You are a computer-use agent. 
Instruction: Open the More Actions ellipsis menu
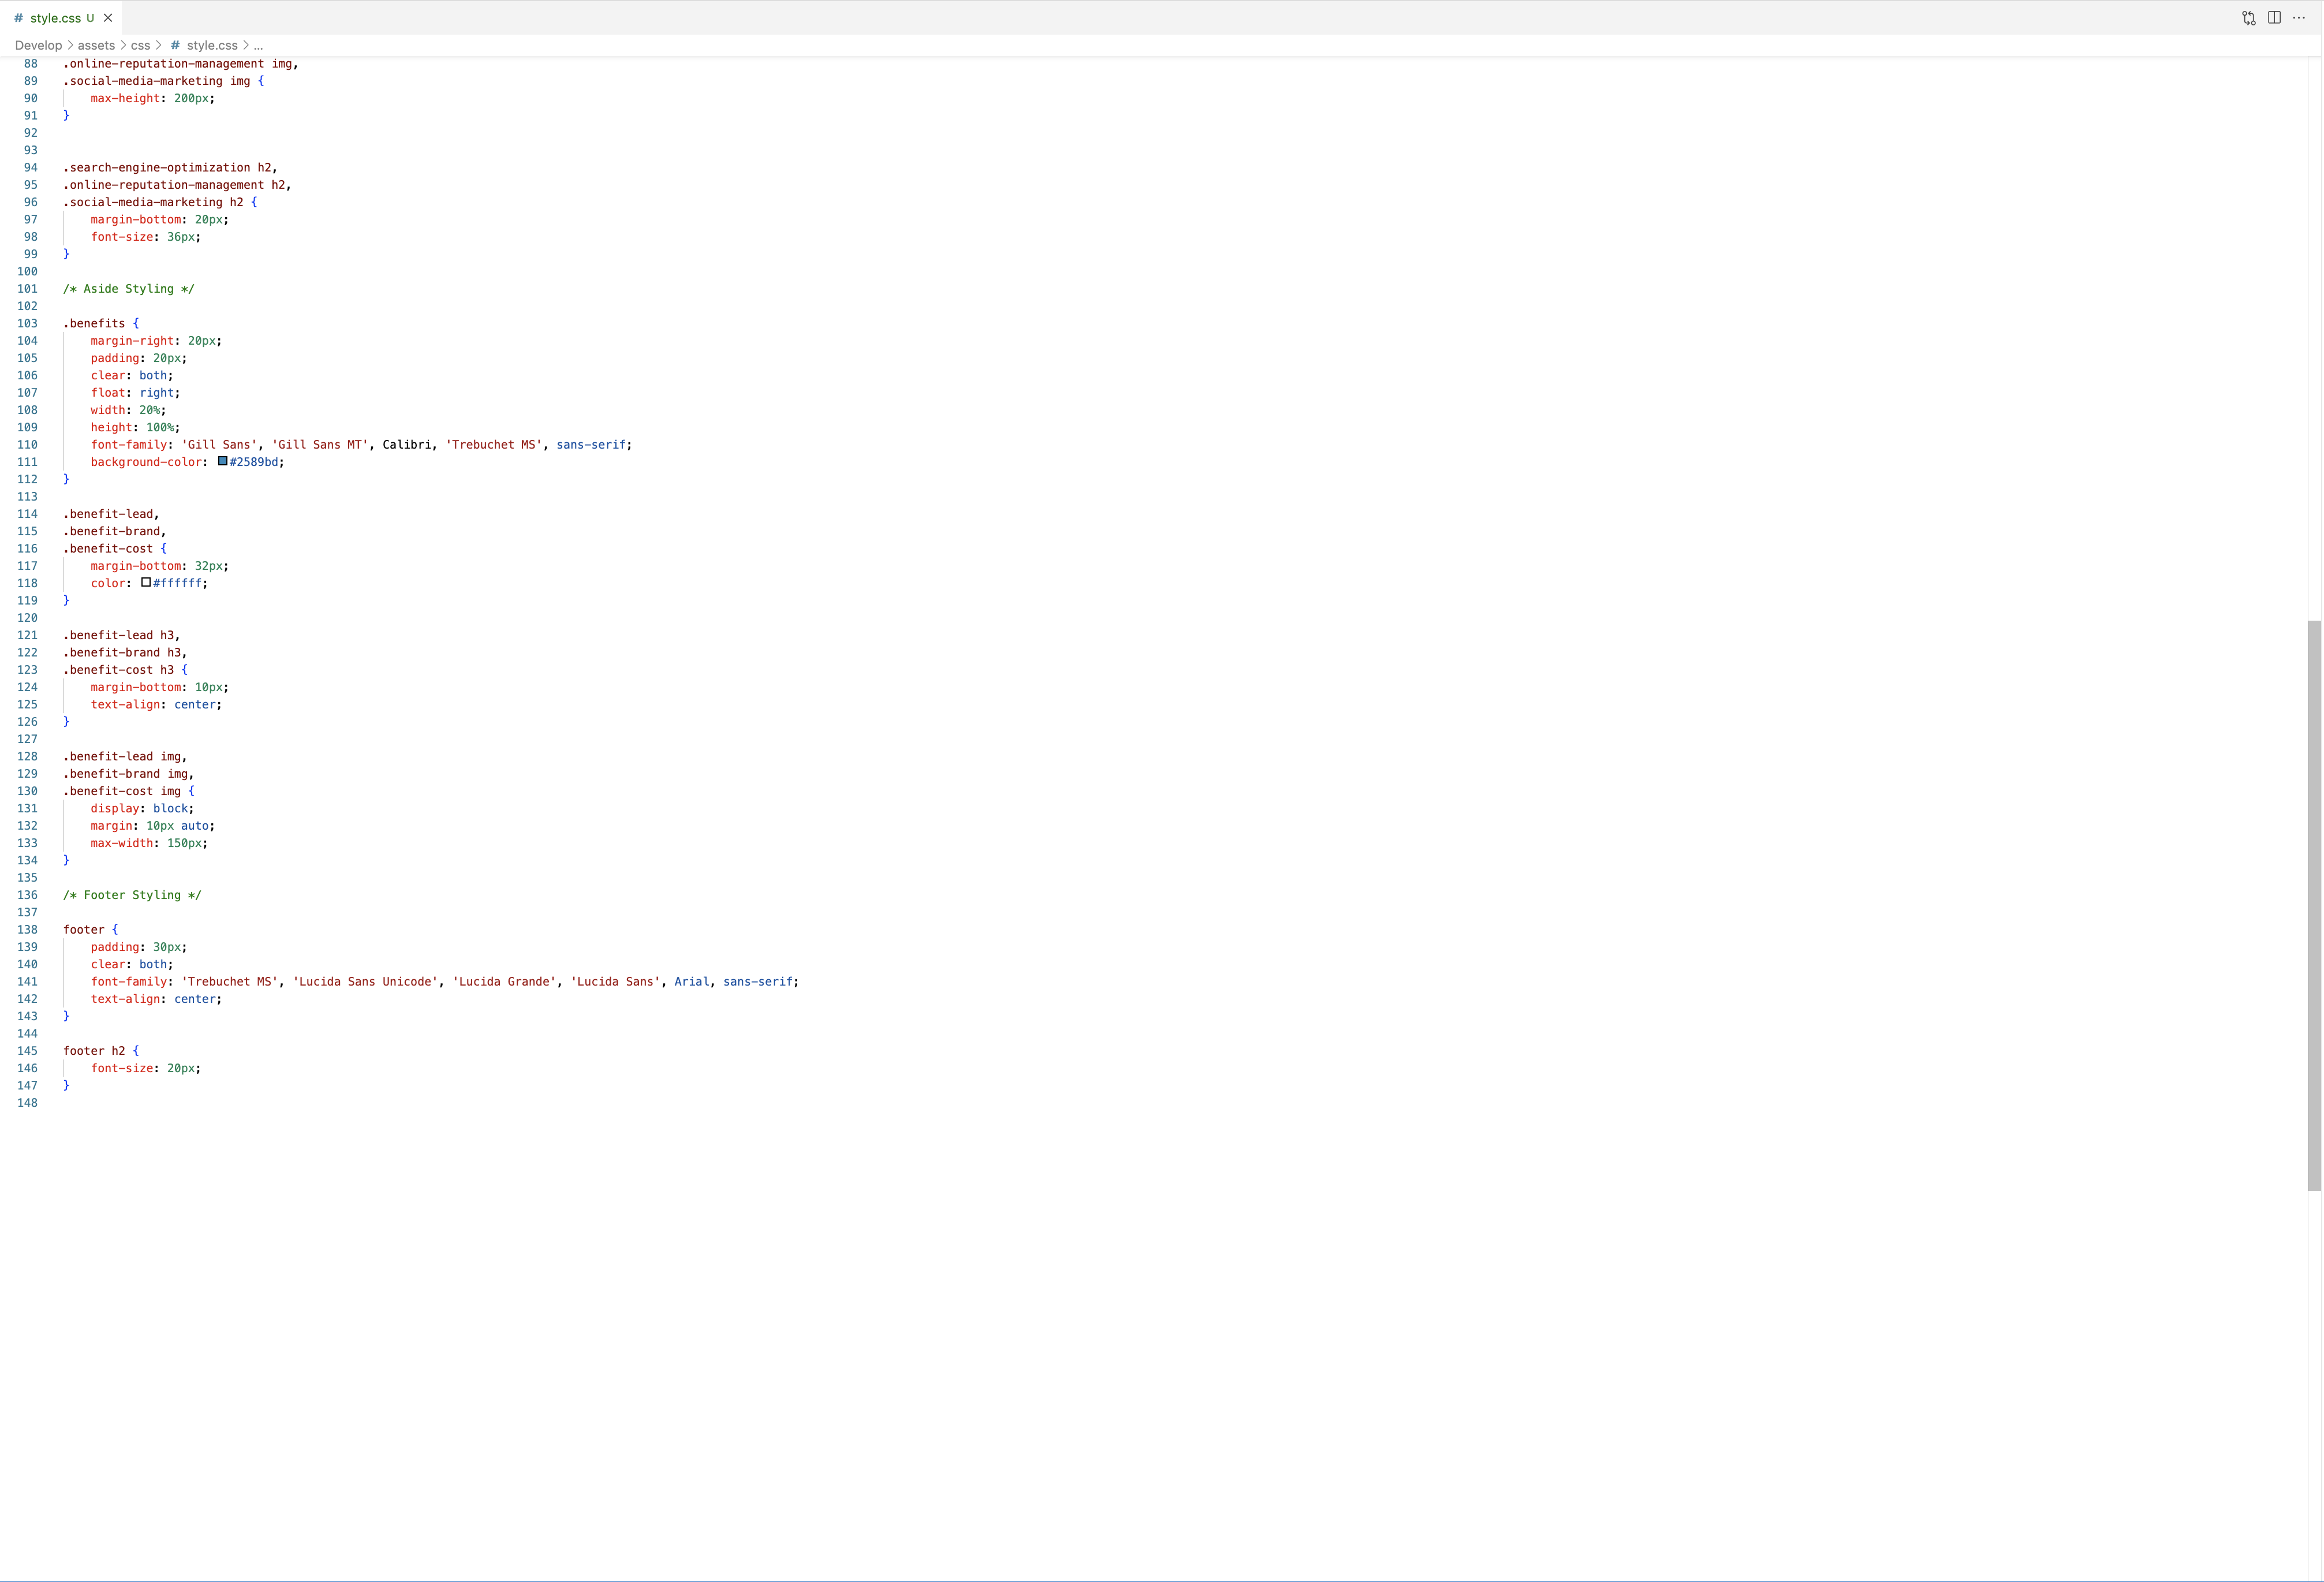2298,17
